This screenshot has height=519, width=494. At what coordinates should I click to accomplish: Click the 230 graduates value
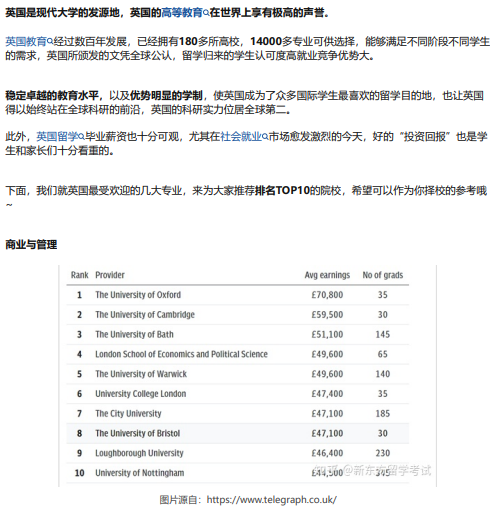[383, 453]
